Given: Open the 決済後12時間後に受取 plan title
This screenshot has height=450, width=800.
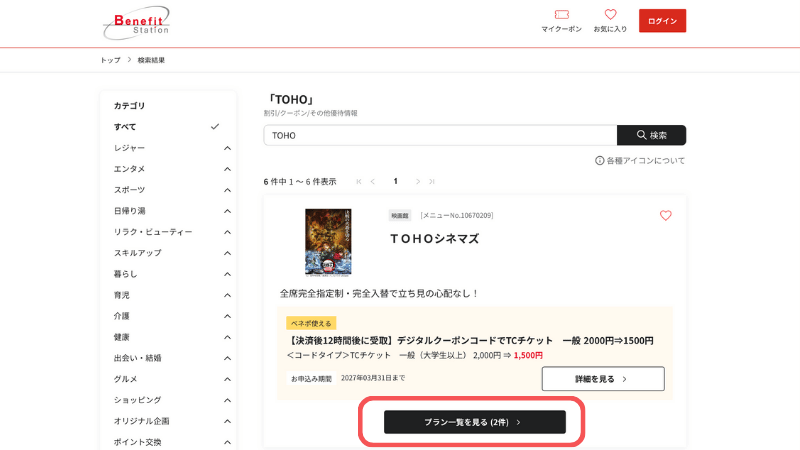Looking at the screenshot, I should (470, 340).
